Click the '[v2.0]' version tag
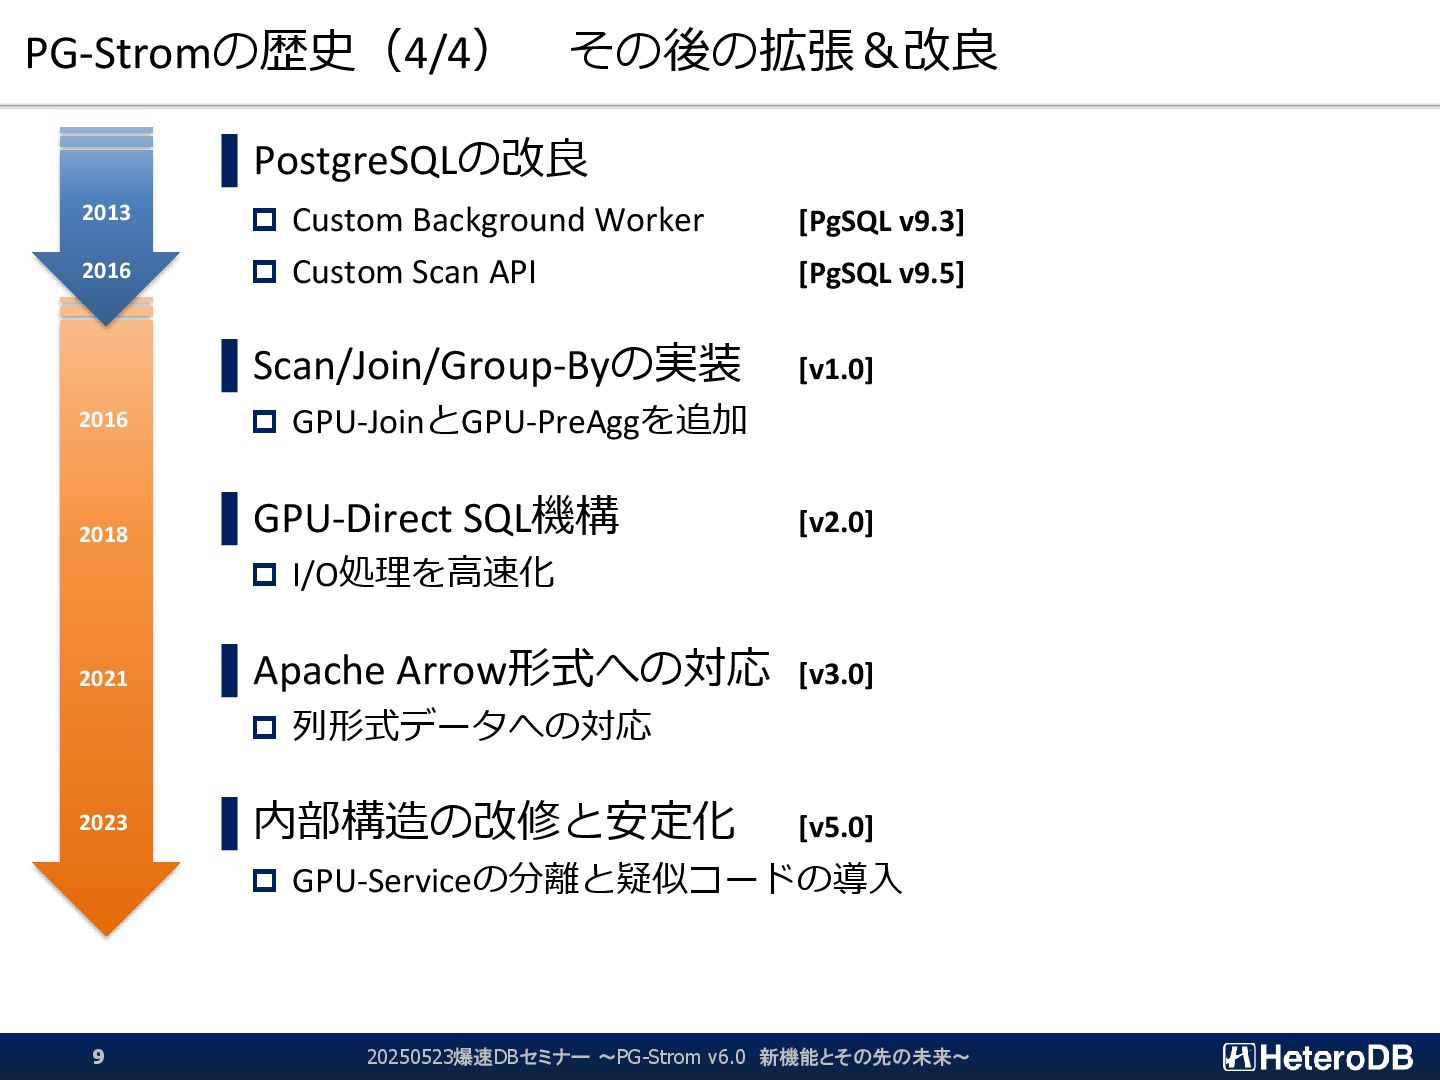This screenshot has height=1080, width=1440. pyautogui.click(x=836, y=522)
